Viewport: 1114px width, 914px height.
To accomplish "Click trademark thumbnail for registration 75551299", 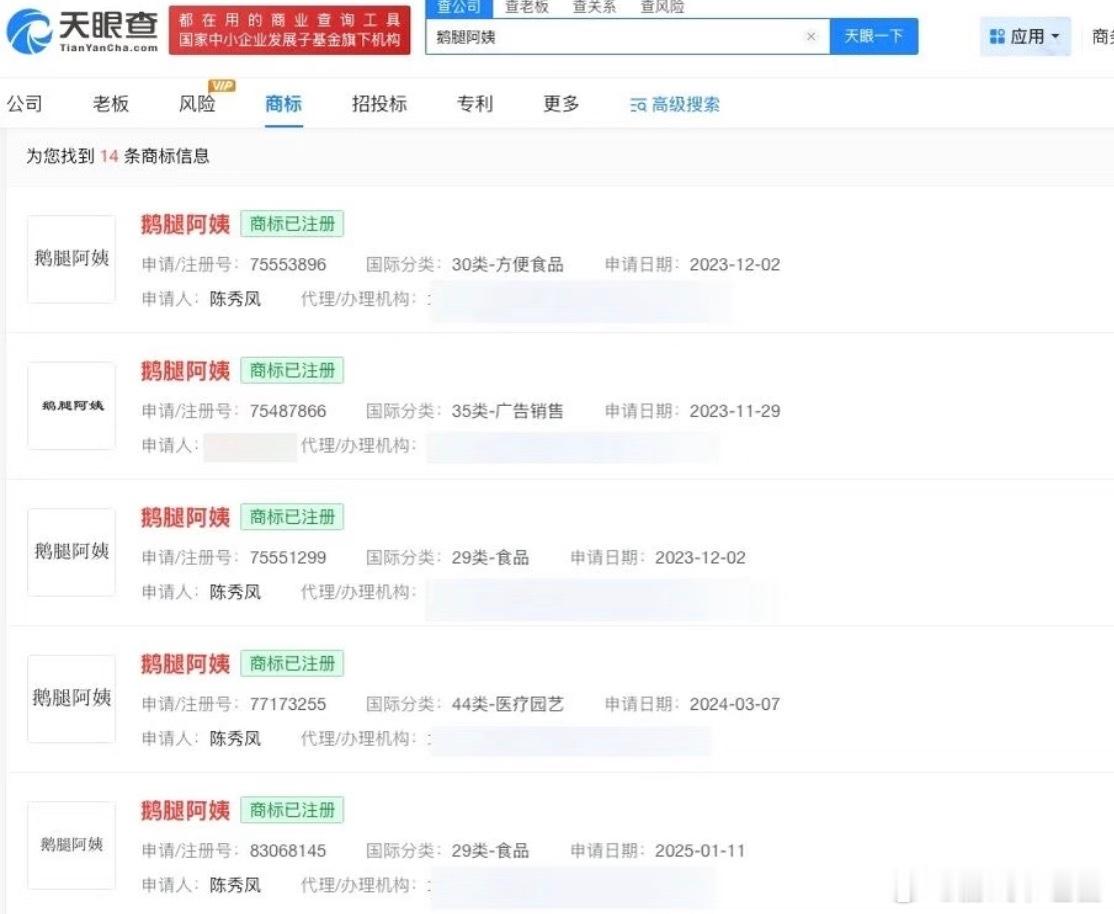I will 71,552.
